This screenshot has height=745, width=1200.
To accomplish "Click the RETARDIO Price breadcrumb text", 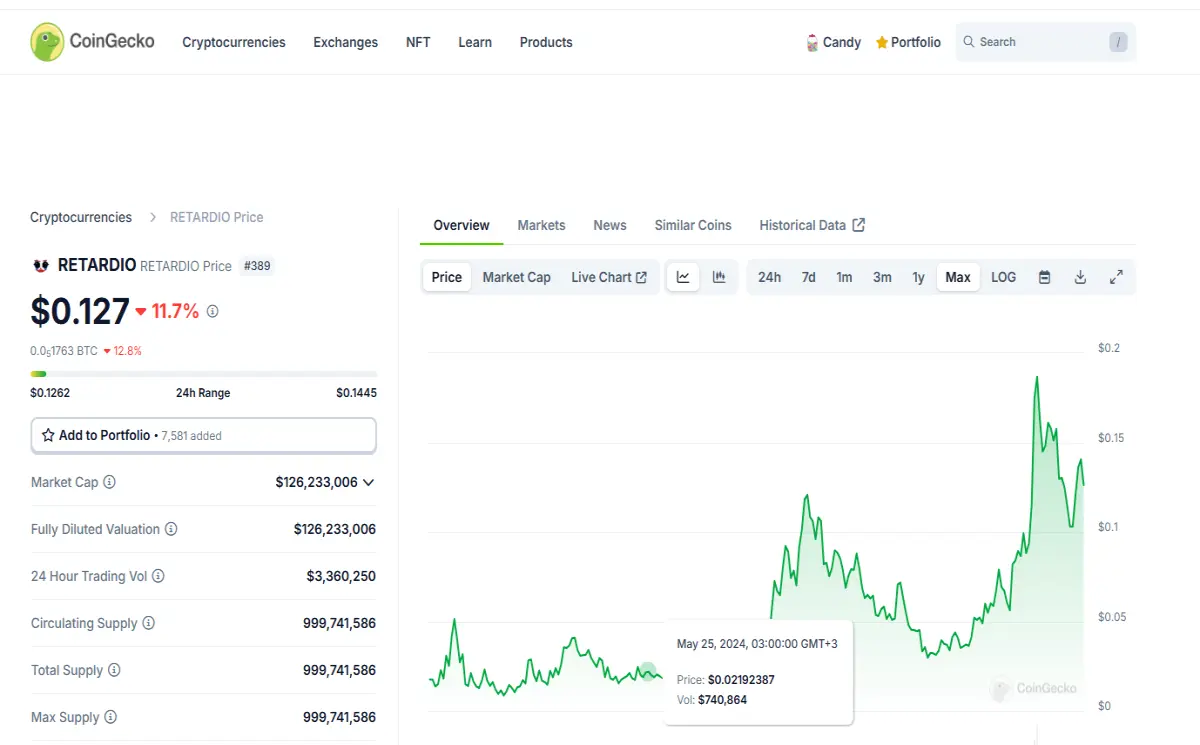I will [217, 217].
